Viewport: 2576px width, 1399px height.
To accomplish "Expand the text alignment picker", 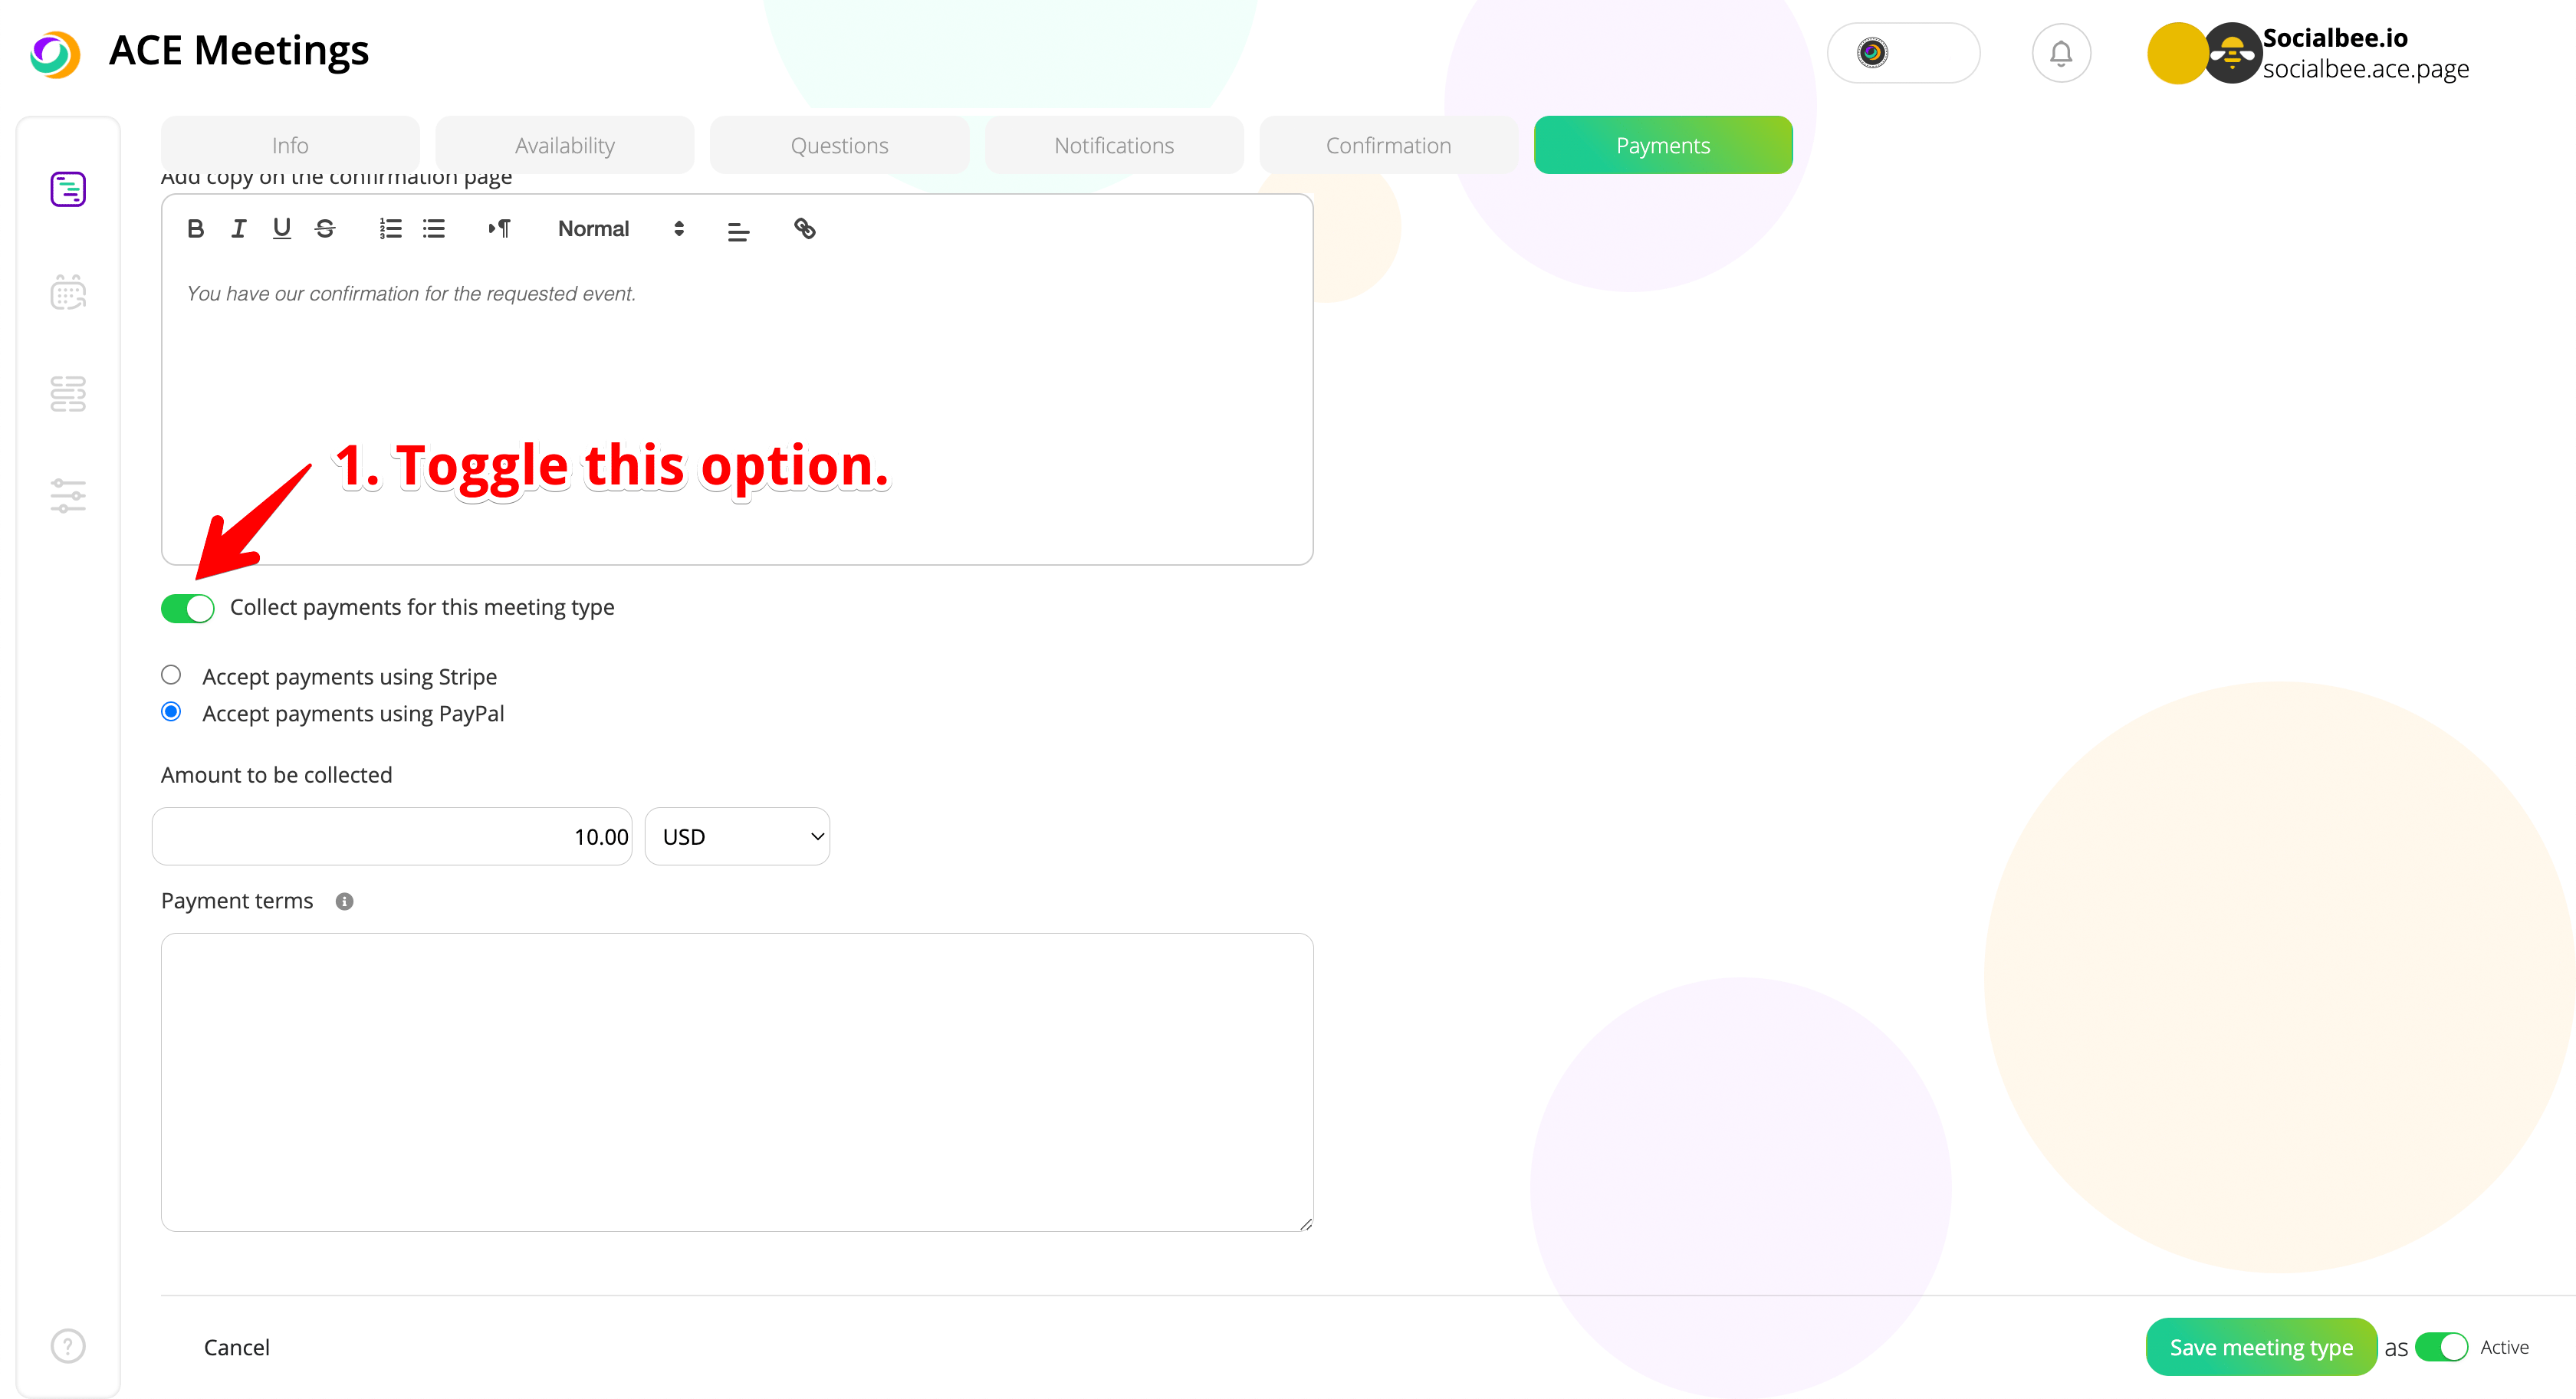I will (738, 231).
